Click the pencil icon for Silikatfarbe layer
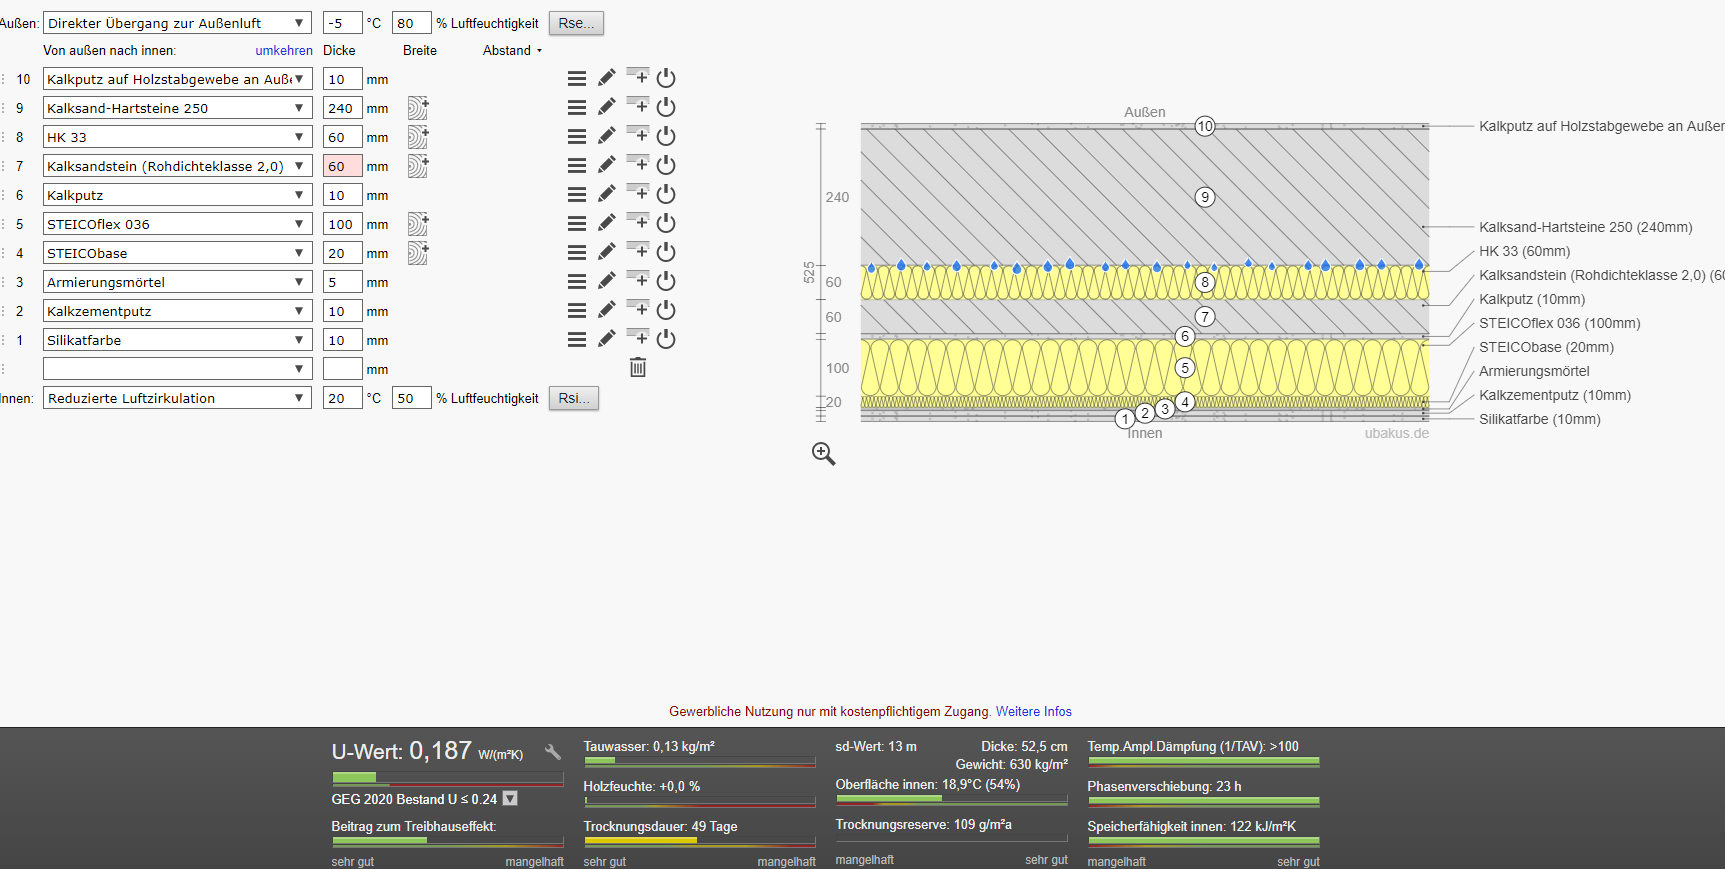 pyautogui.click(x=607, y=339)
